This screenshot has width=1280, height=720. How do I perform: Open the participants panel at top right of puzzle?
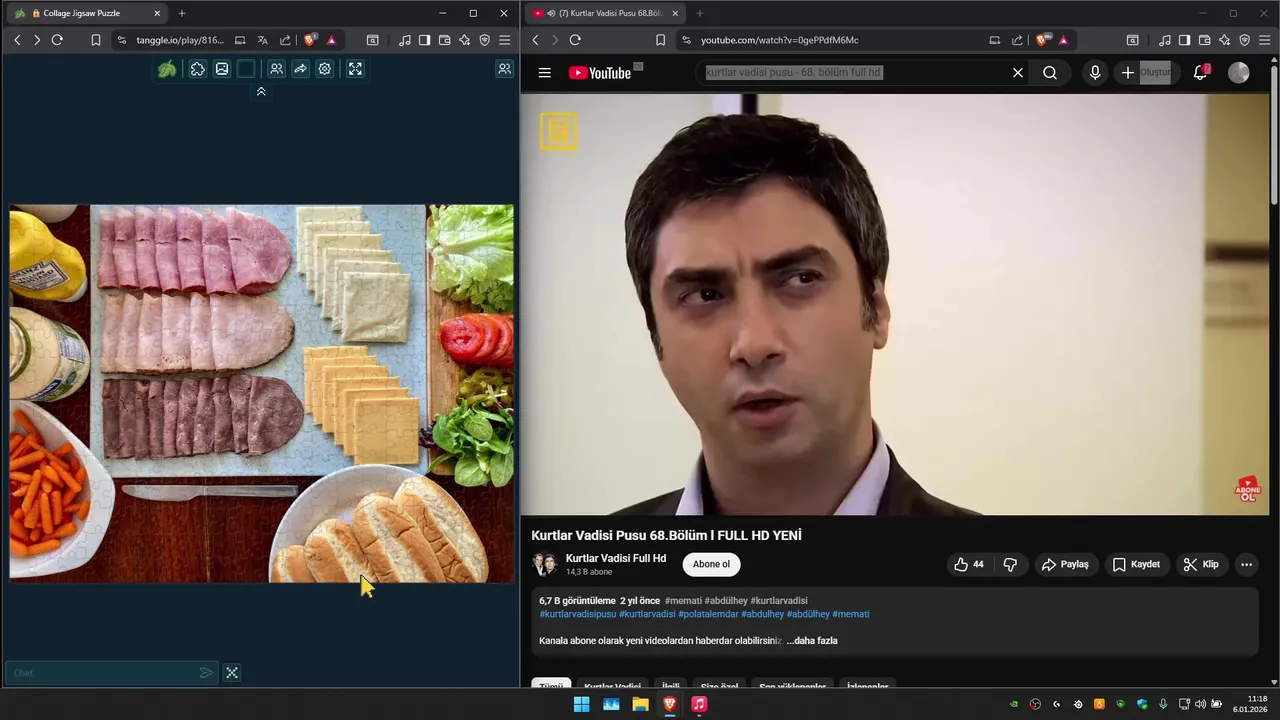(504, 69)
